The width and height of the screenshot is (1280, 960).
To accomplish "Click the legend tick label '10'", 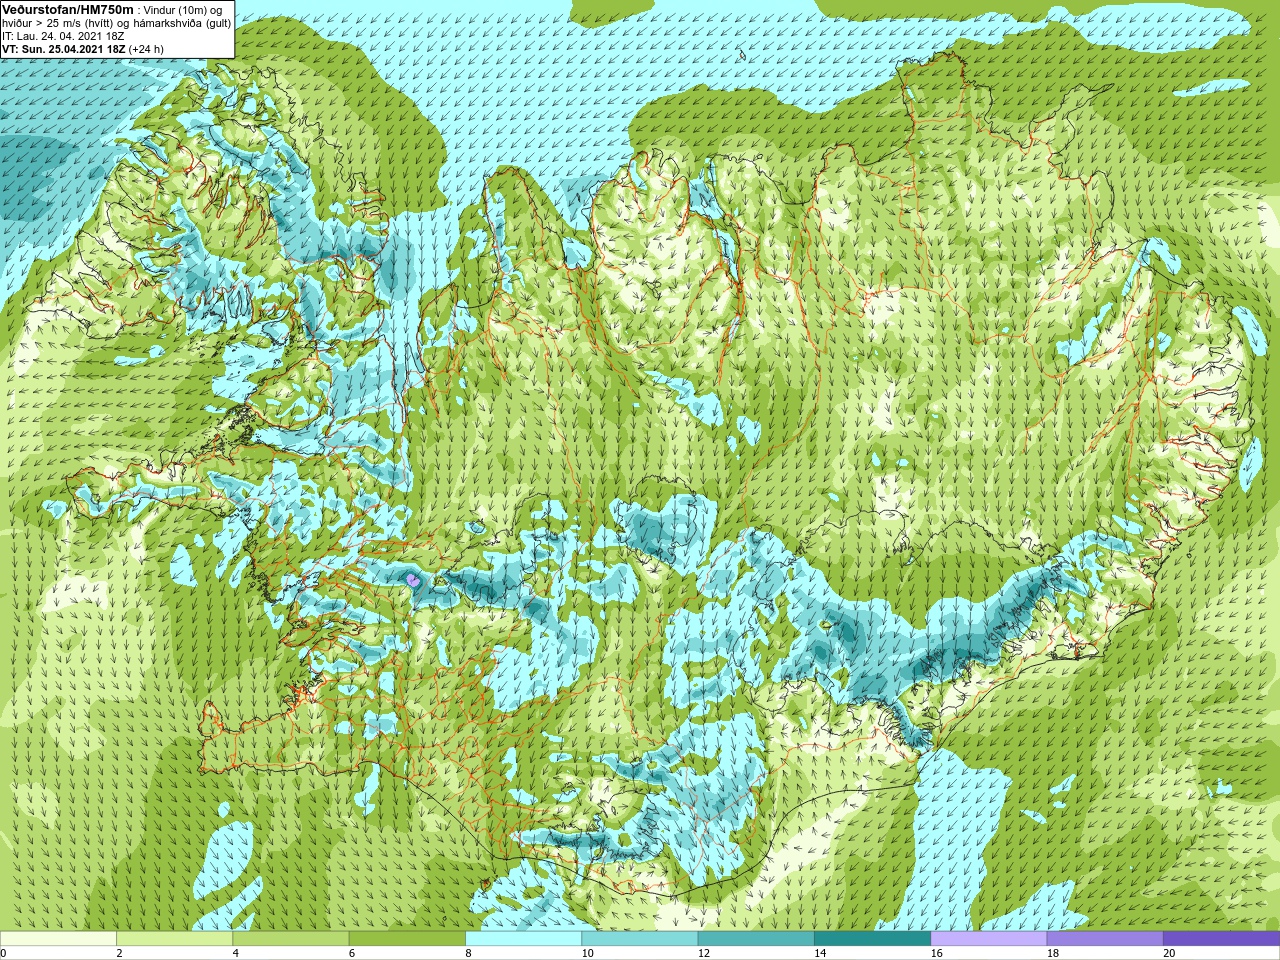I will (587, 953).
